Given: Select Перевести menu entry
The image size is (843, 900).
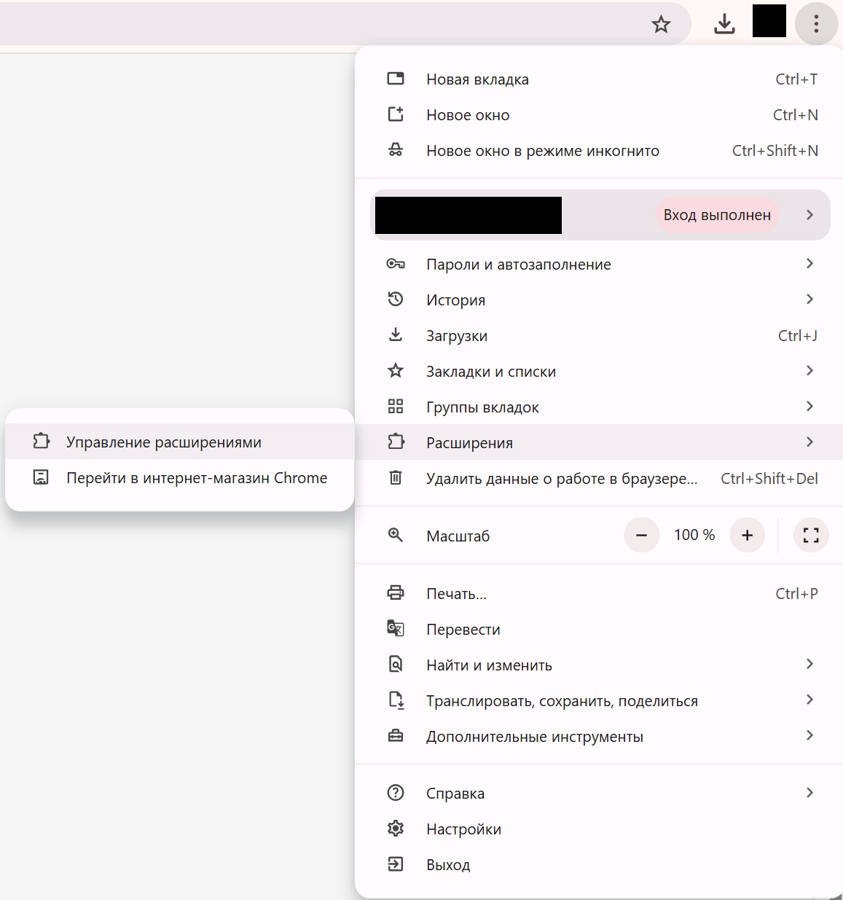Looking at the screenshot, I should [x=599, y=629].
